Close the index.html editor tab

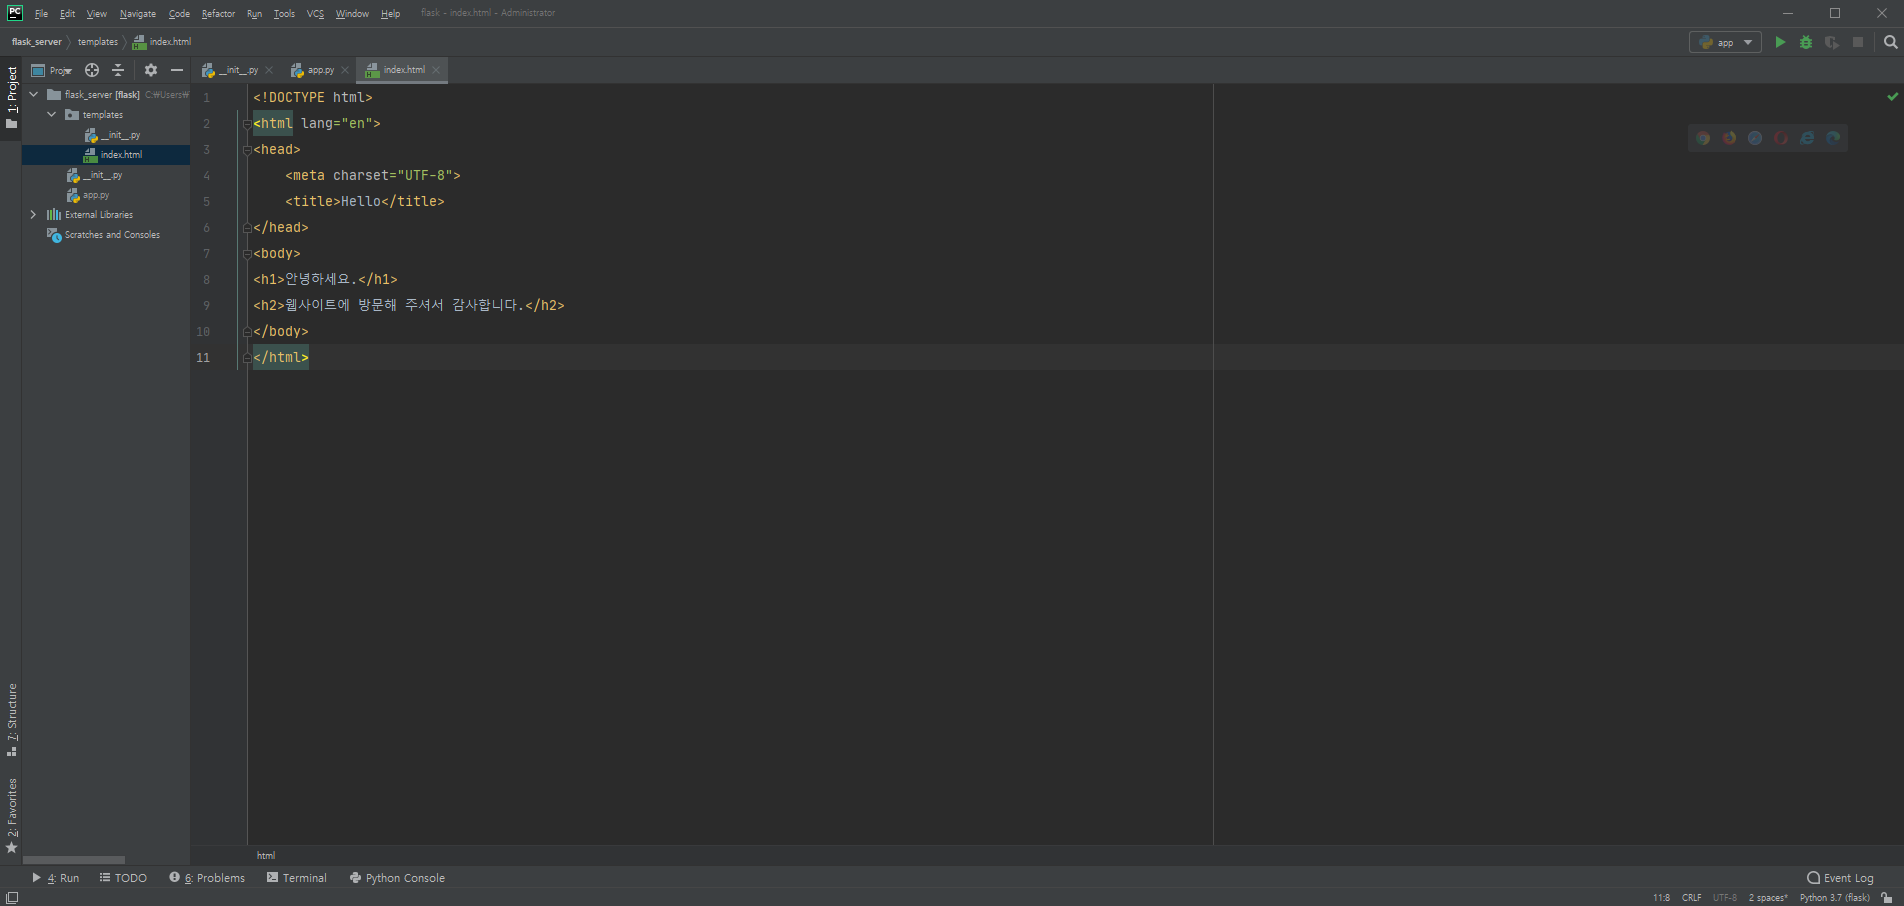tap(436, 70)
